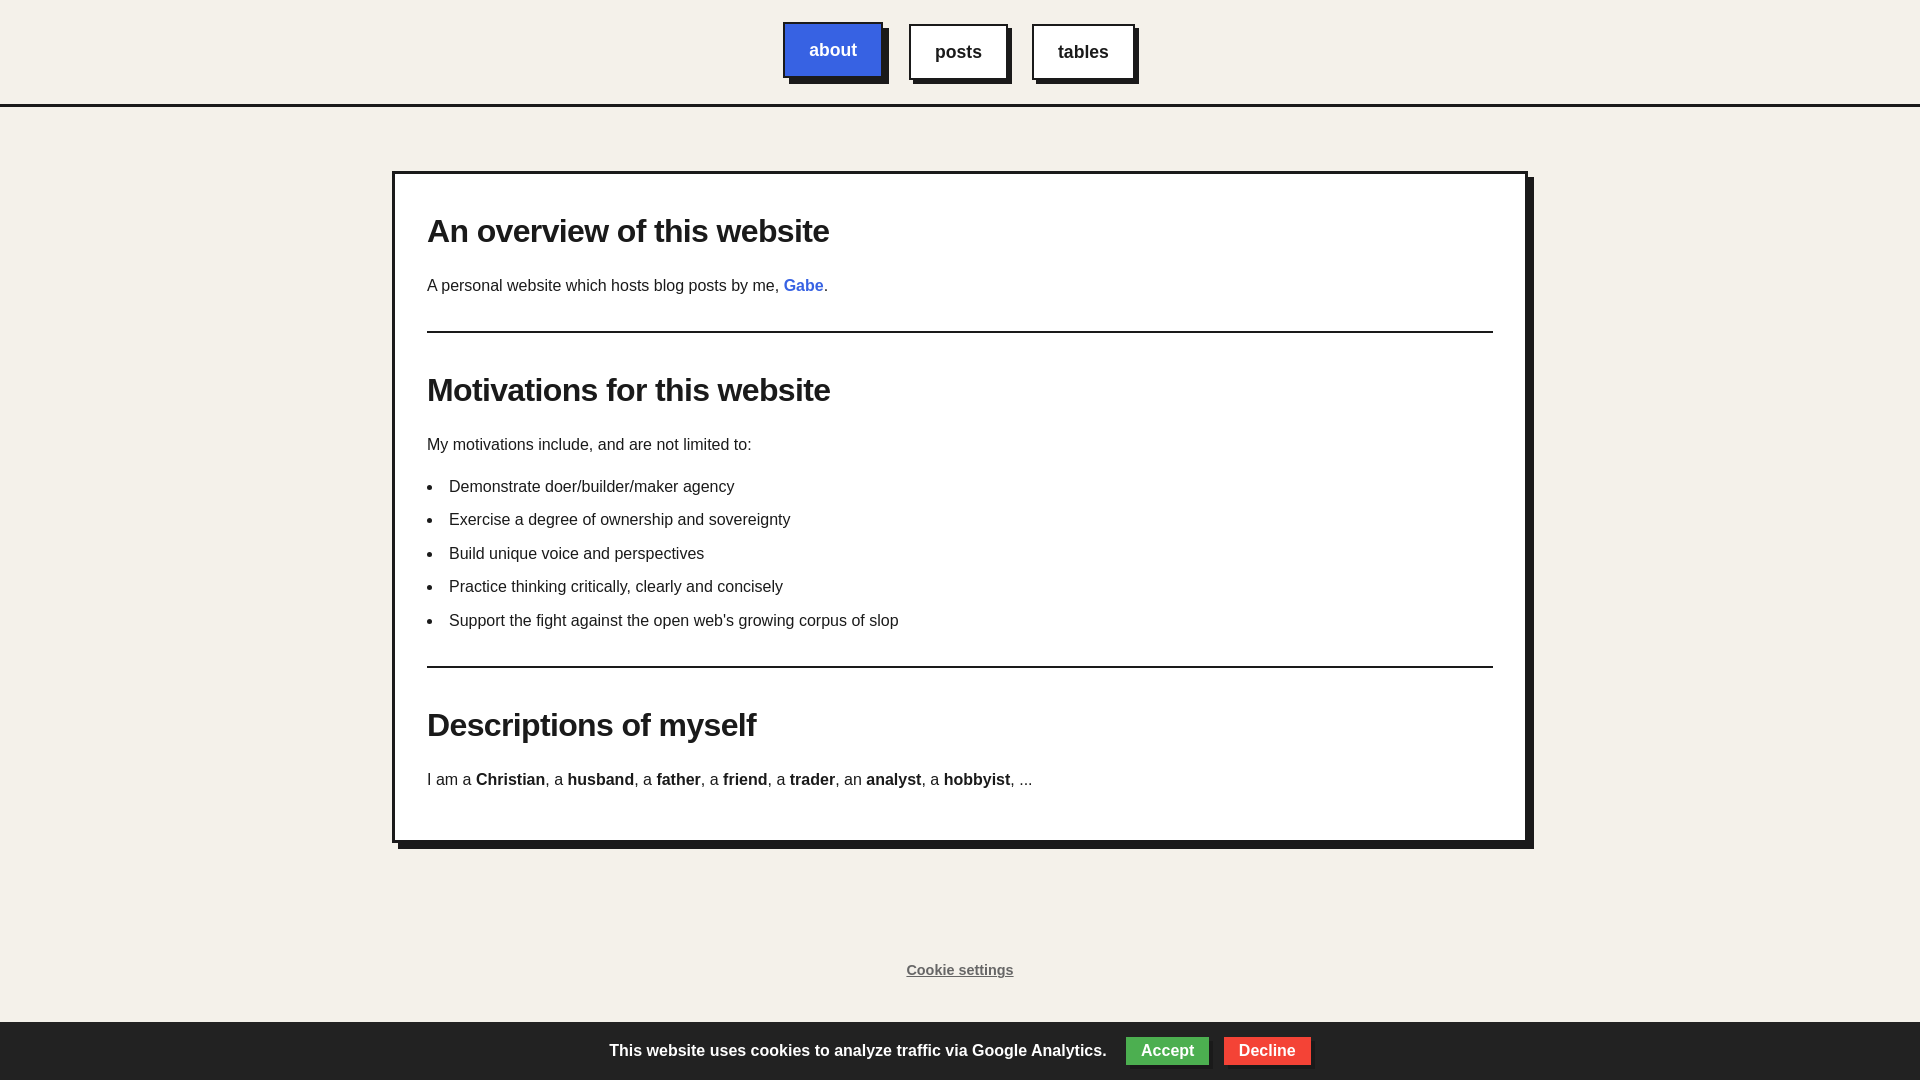
Task: Select 'Build unique voice and perspectives' item
Action: click(x=576, y=554)
